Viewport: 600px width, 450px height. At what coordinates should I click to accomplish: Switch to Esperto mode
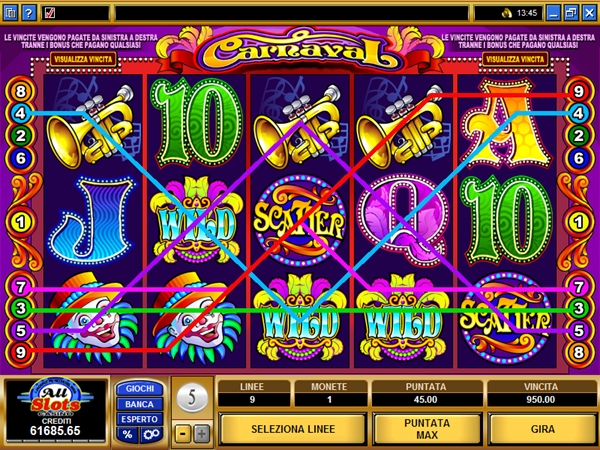(140, 419)
